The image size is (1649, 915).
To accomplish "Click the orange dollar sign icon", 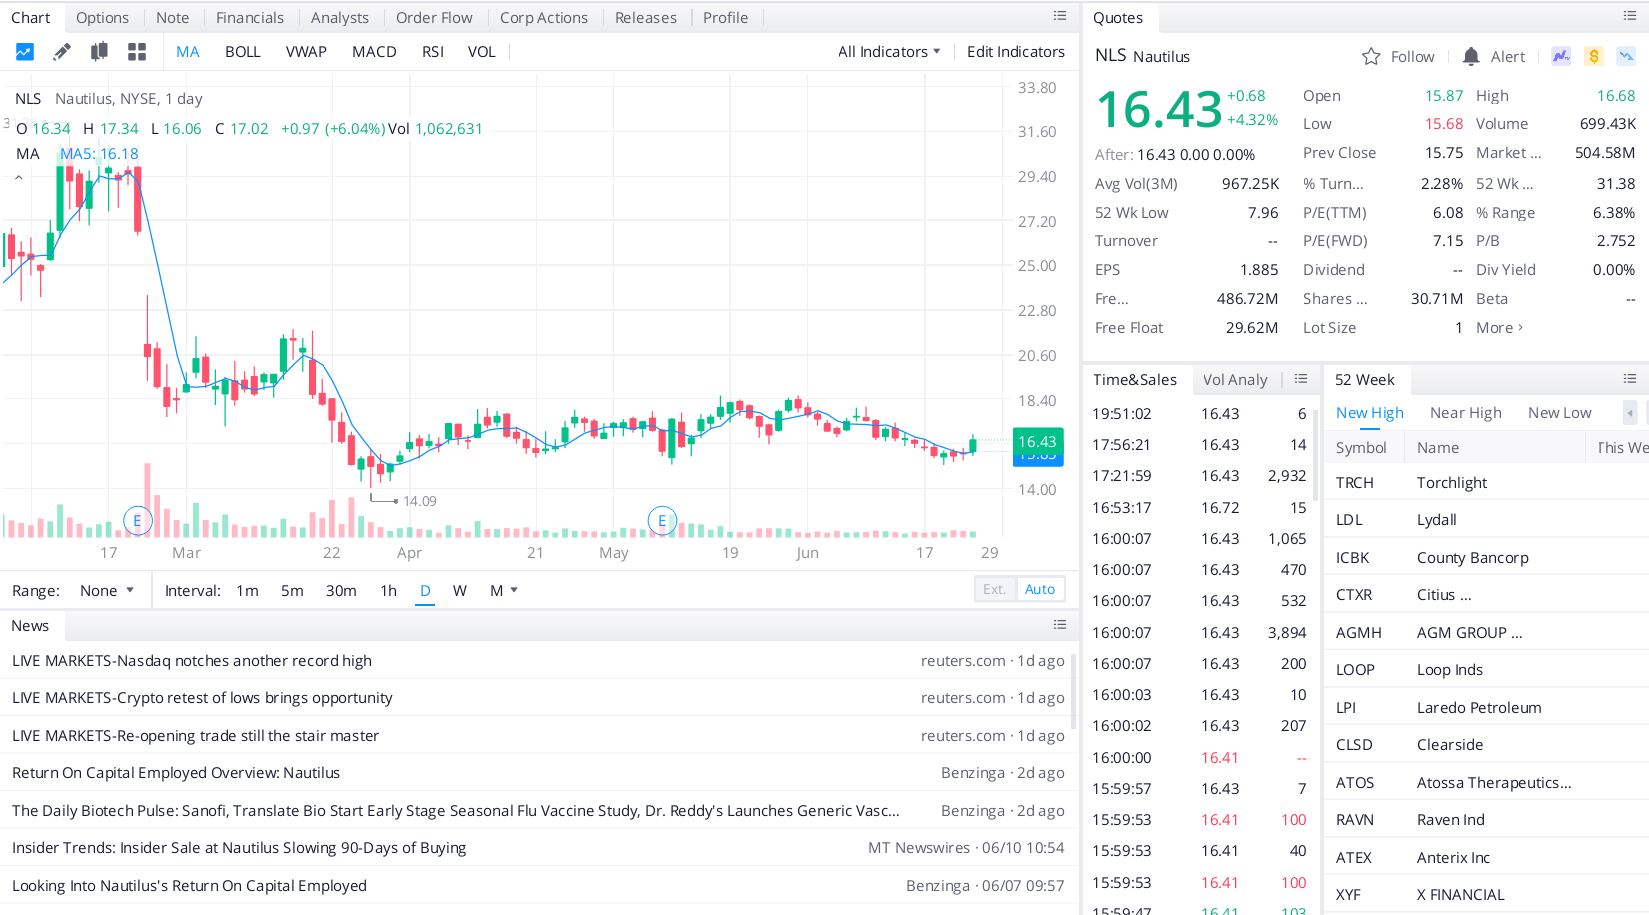I will pos(1594,56).
